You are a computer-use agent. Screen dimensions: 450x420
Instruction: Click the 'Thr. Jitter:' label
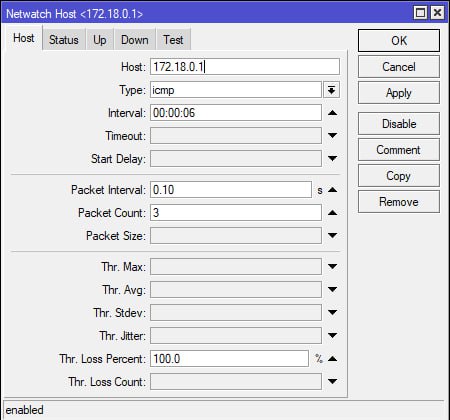(123, 336)
